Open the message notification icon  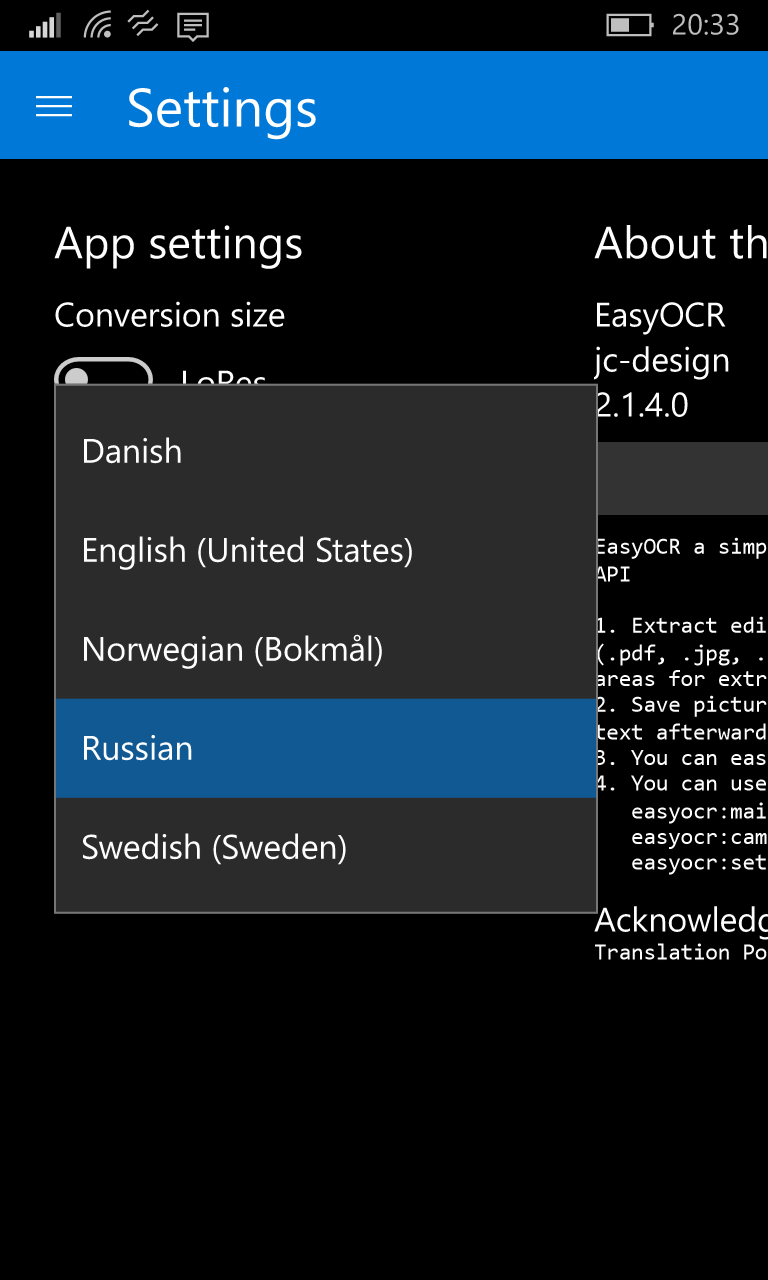coord(192,26)
